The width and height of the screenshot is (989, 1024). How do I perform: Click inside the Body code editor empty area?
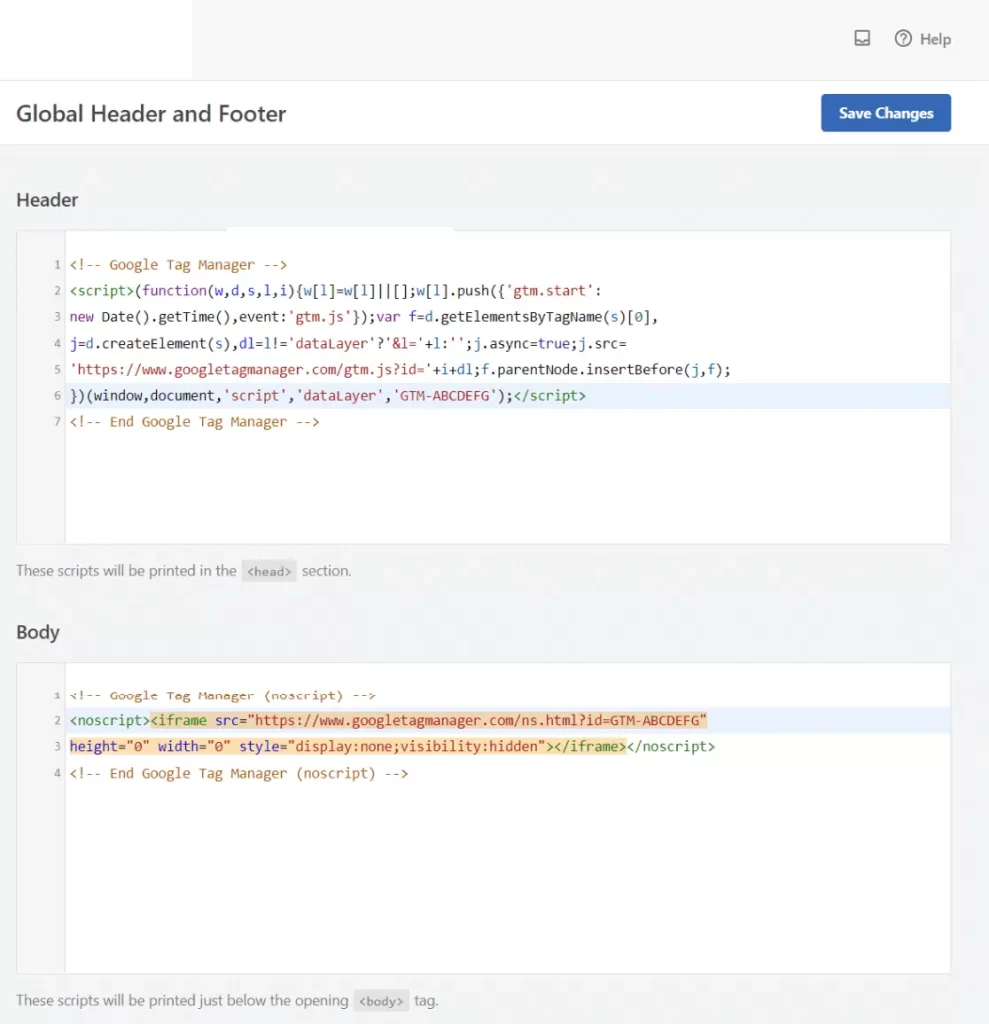[507, 878]
